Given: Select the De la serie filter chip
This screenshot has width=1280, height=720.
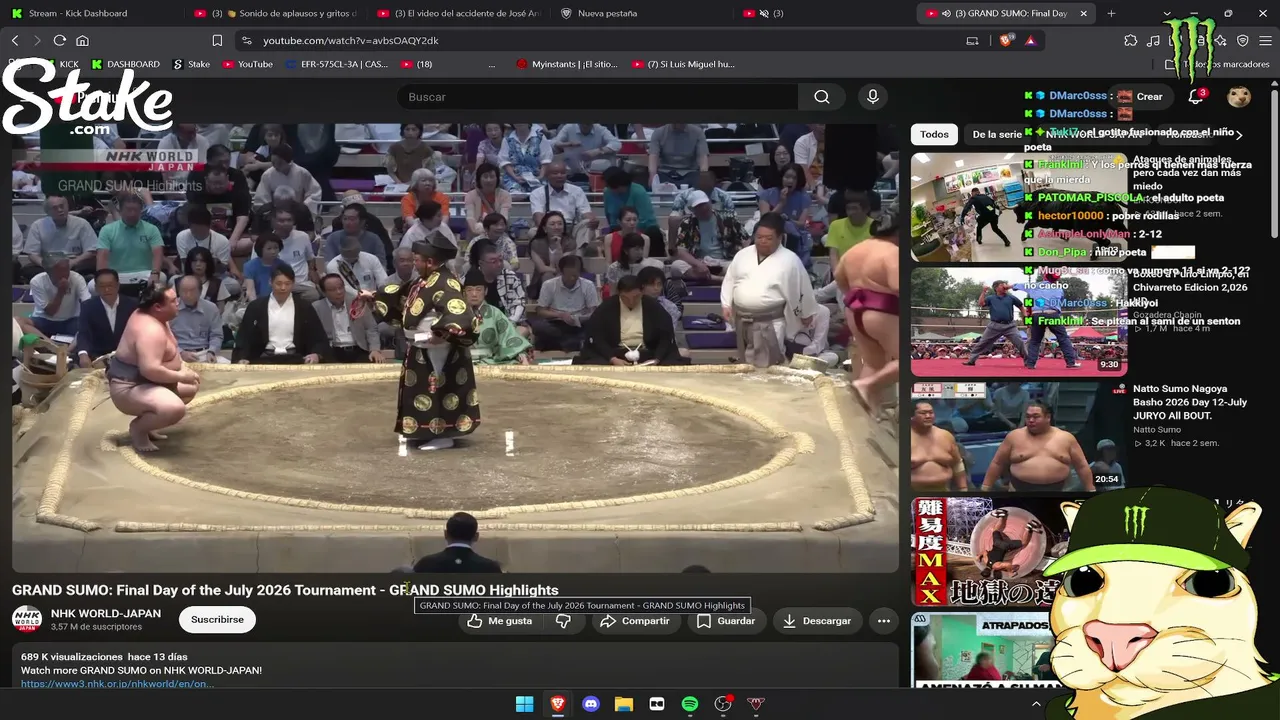Looking at the screenshot, I should [997, 134].
